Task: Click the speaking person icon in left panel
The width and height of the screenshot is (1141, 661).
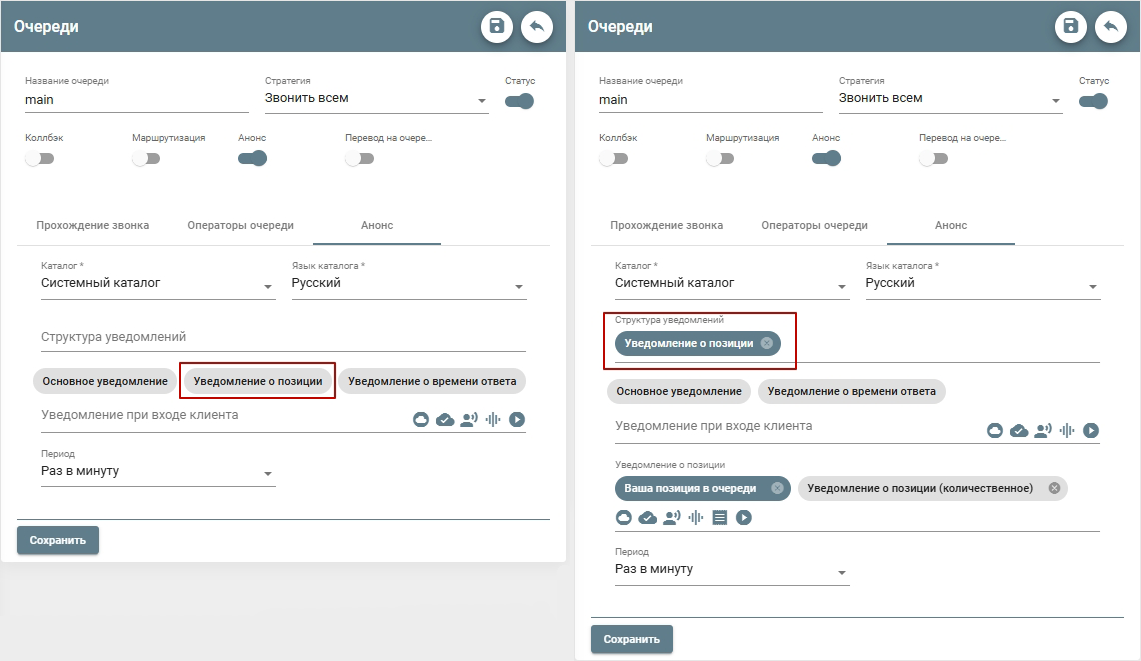Action: (469, 420)
